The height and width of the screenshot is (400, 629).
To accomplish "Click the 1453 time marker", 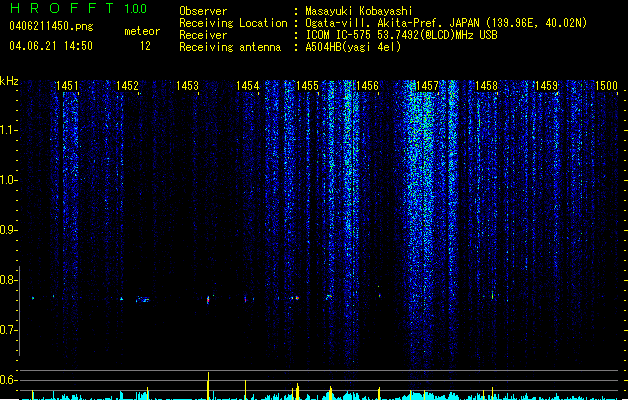I will point(187,85).
